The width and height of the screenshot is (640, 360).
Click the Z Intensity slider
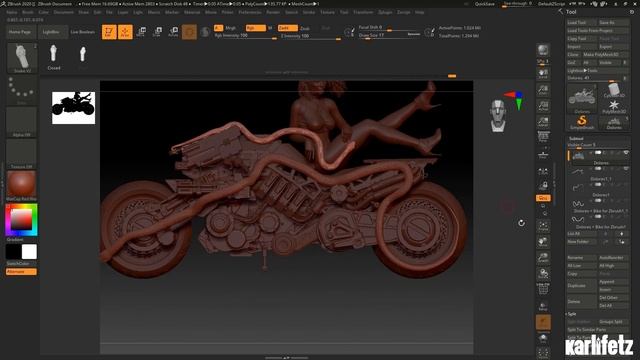311,36
